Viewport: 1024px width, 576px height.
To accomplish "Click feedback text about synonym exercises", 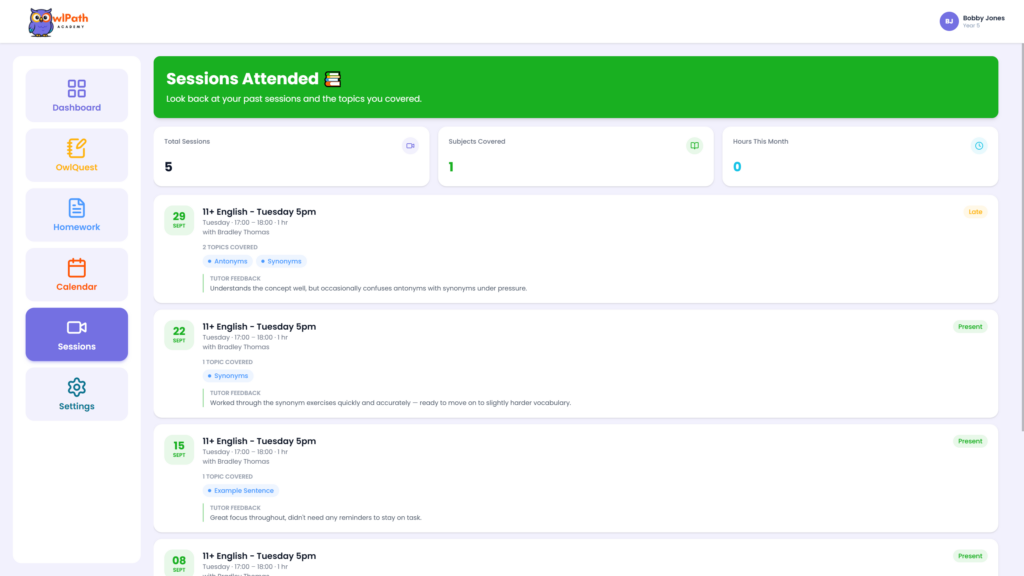I will (x=391, y=403).
